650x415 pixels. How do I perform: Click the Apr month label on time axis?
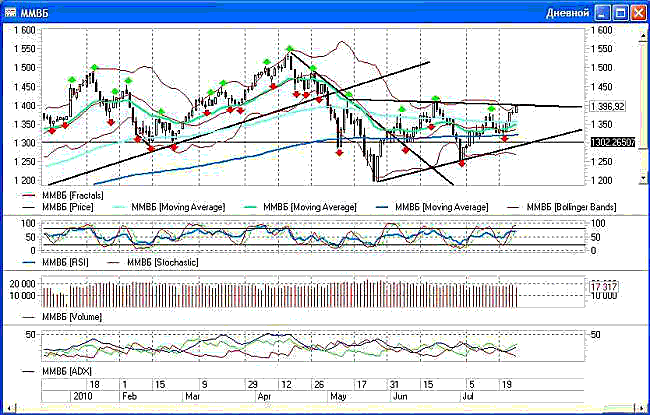(264, 396)
